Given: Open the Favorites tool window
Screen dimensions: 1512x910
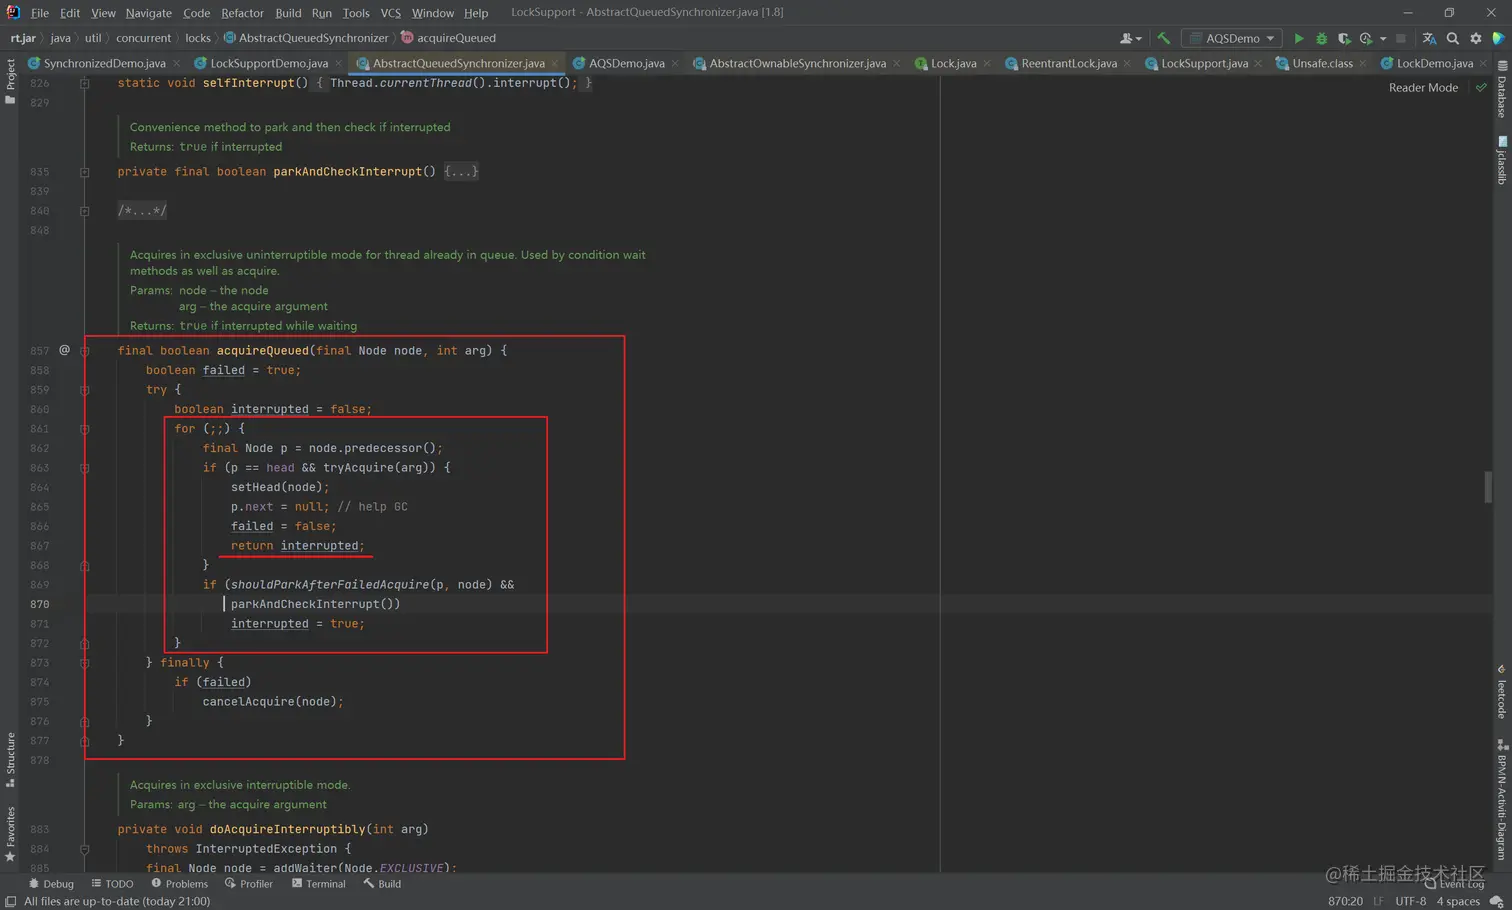Looking at the screenshot, I should click(10, 834).
